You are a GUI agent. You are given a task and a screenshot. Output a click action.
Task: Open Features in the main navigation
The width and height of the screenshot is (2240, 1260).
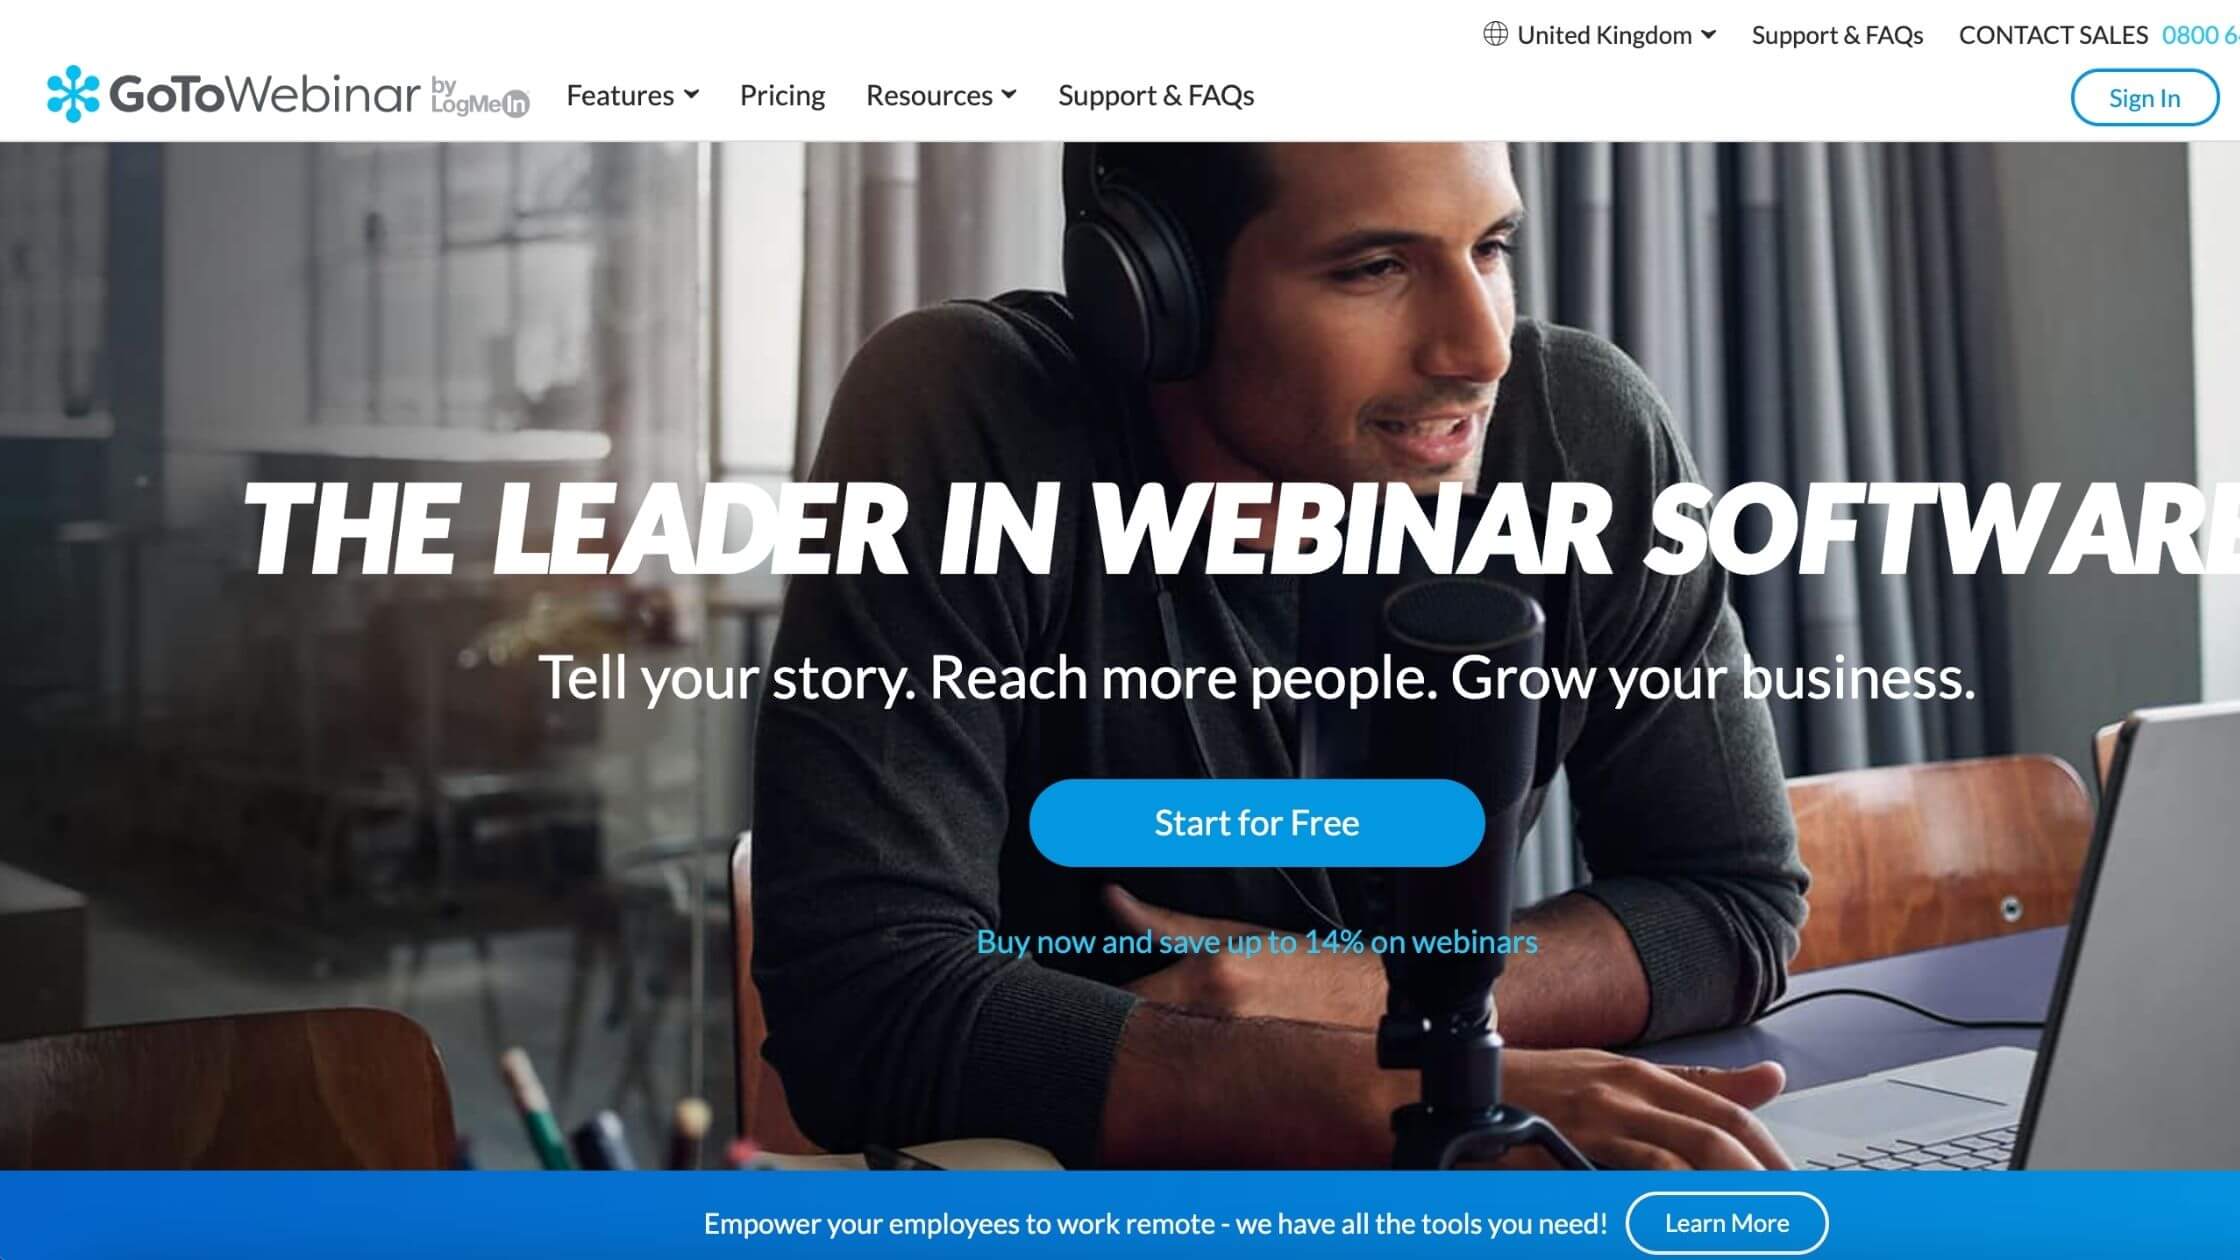tap(620, 95)
